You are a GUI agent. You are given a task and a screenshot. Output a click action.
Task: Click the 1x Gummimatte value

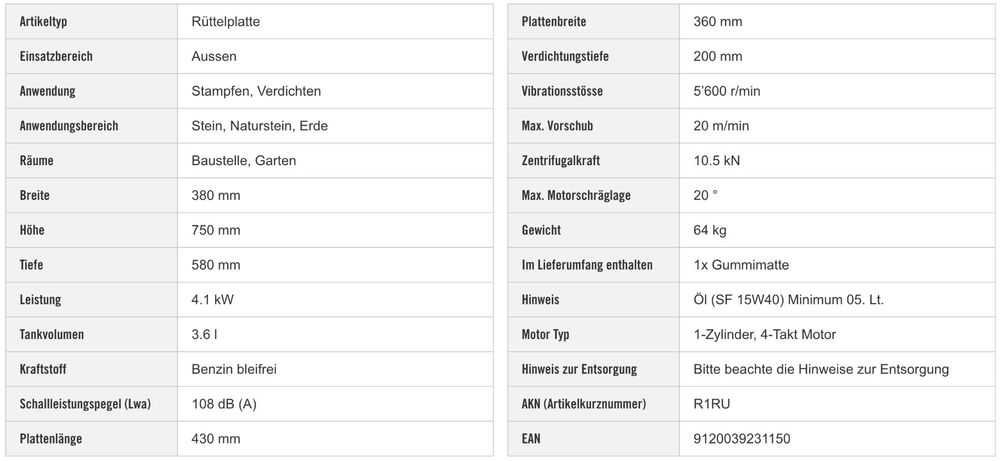point(741,265)
